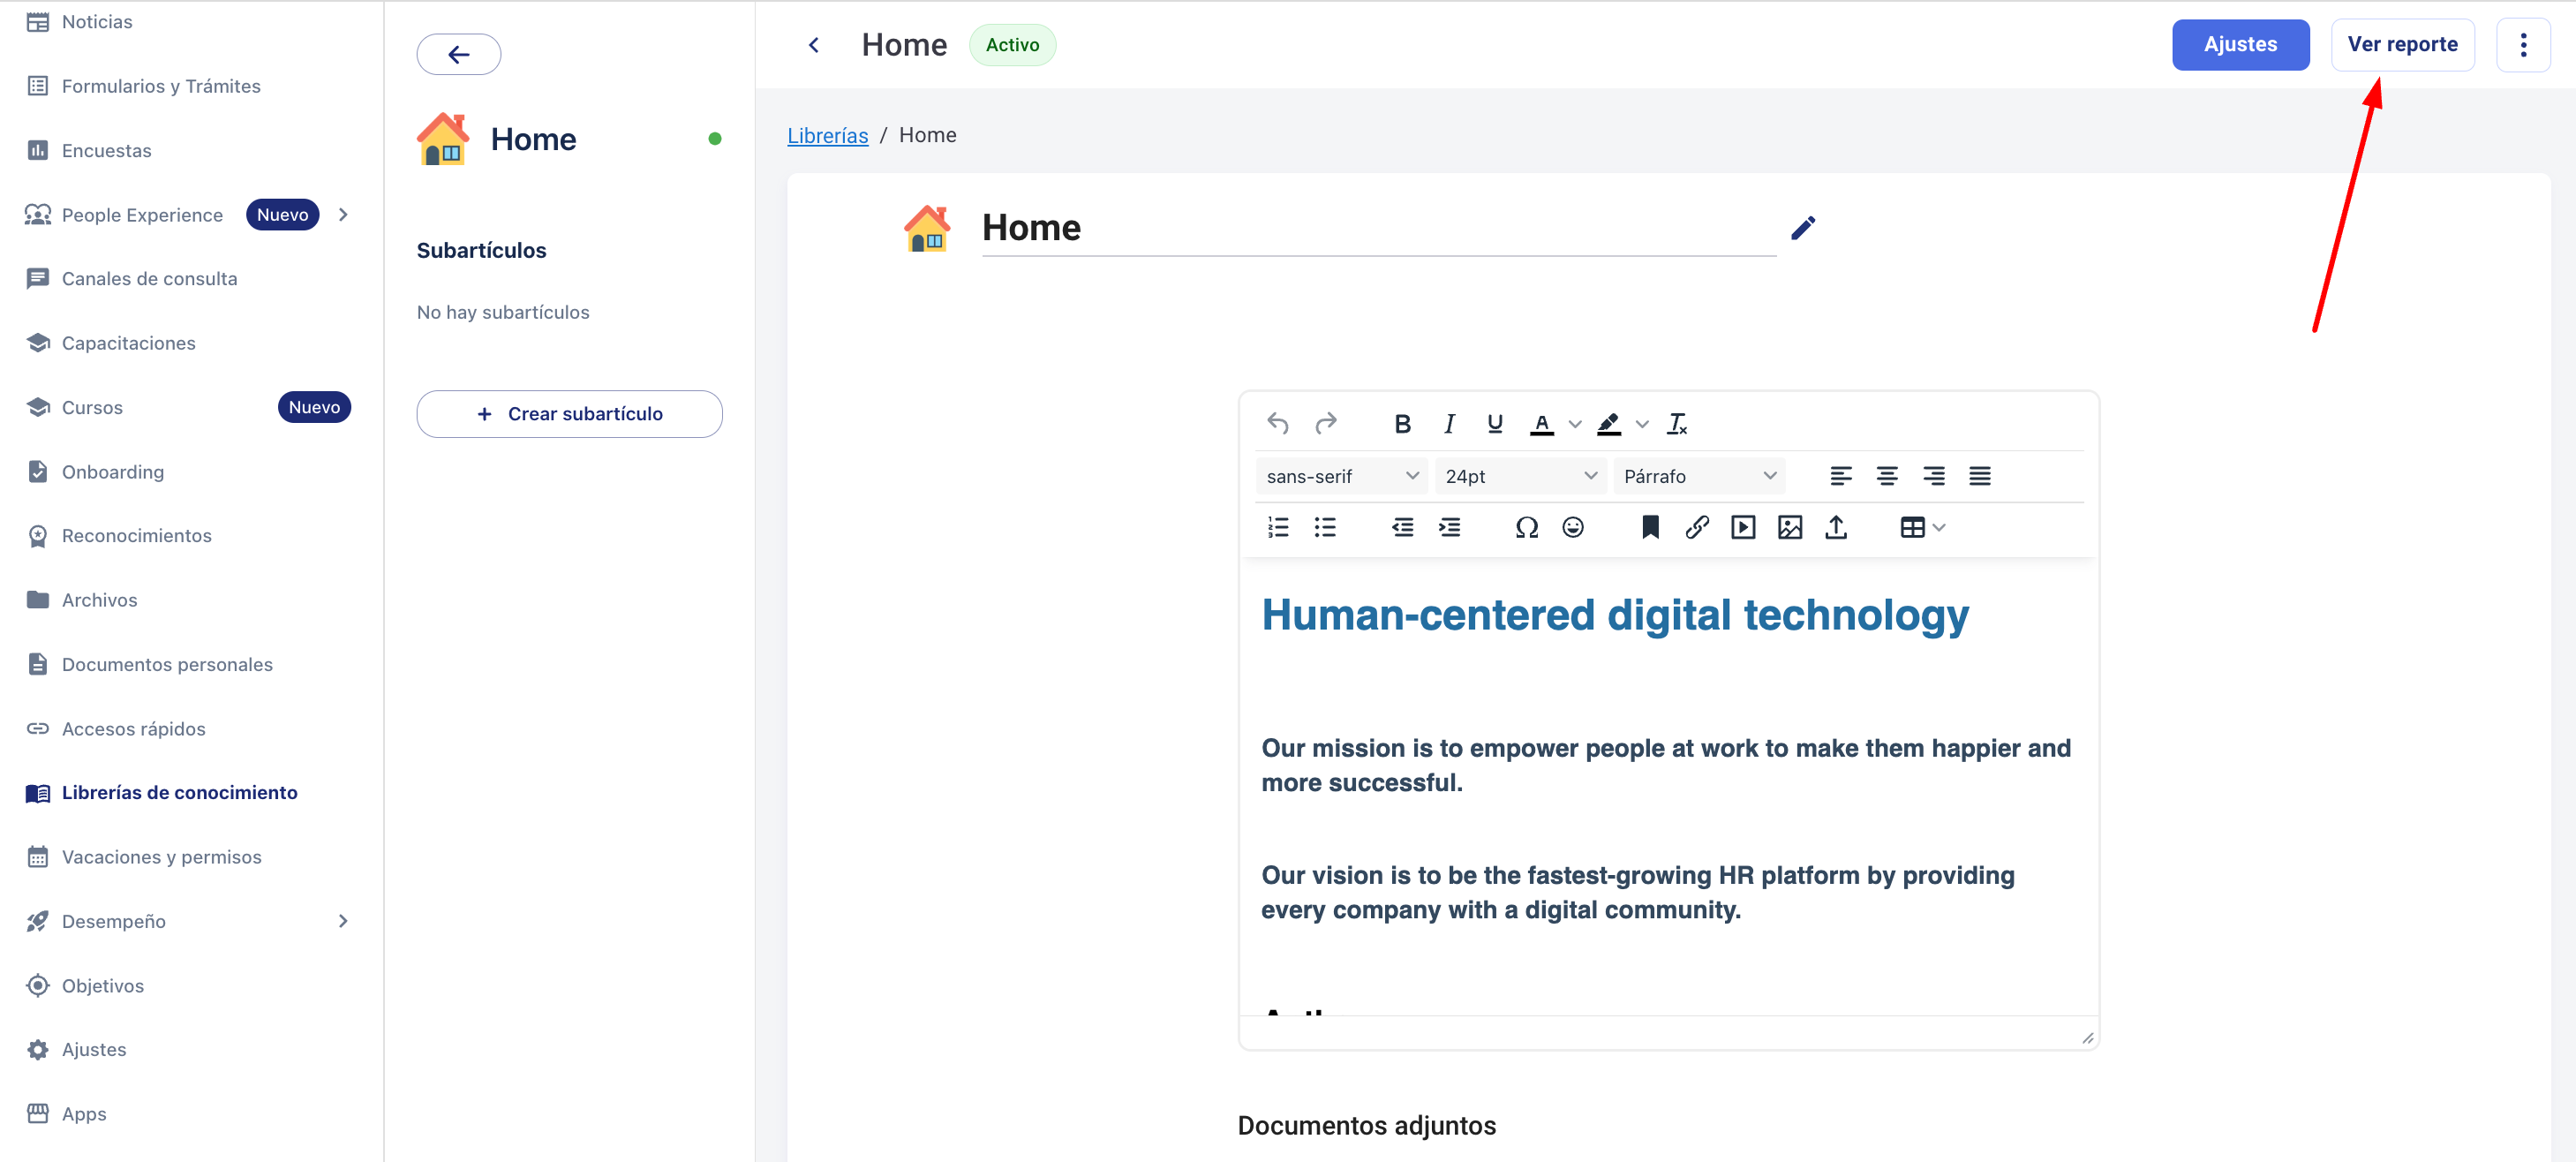Open the sans-serif font family dropdown
This screenshot has height=1162, width=2576.
pos(1341,476)
